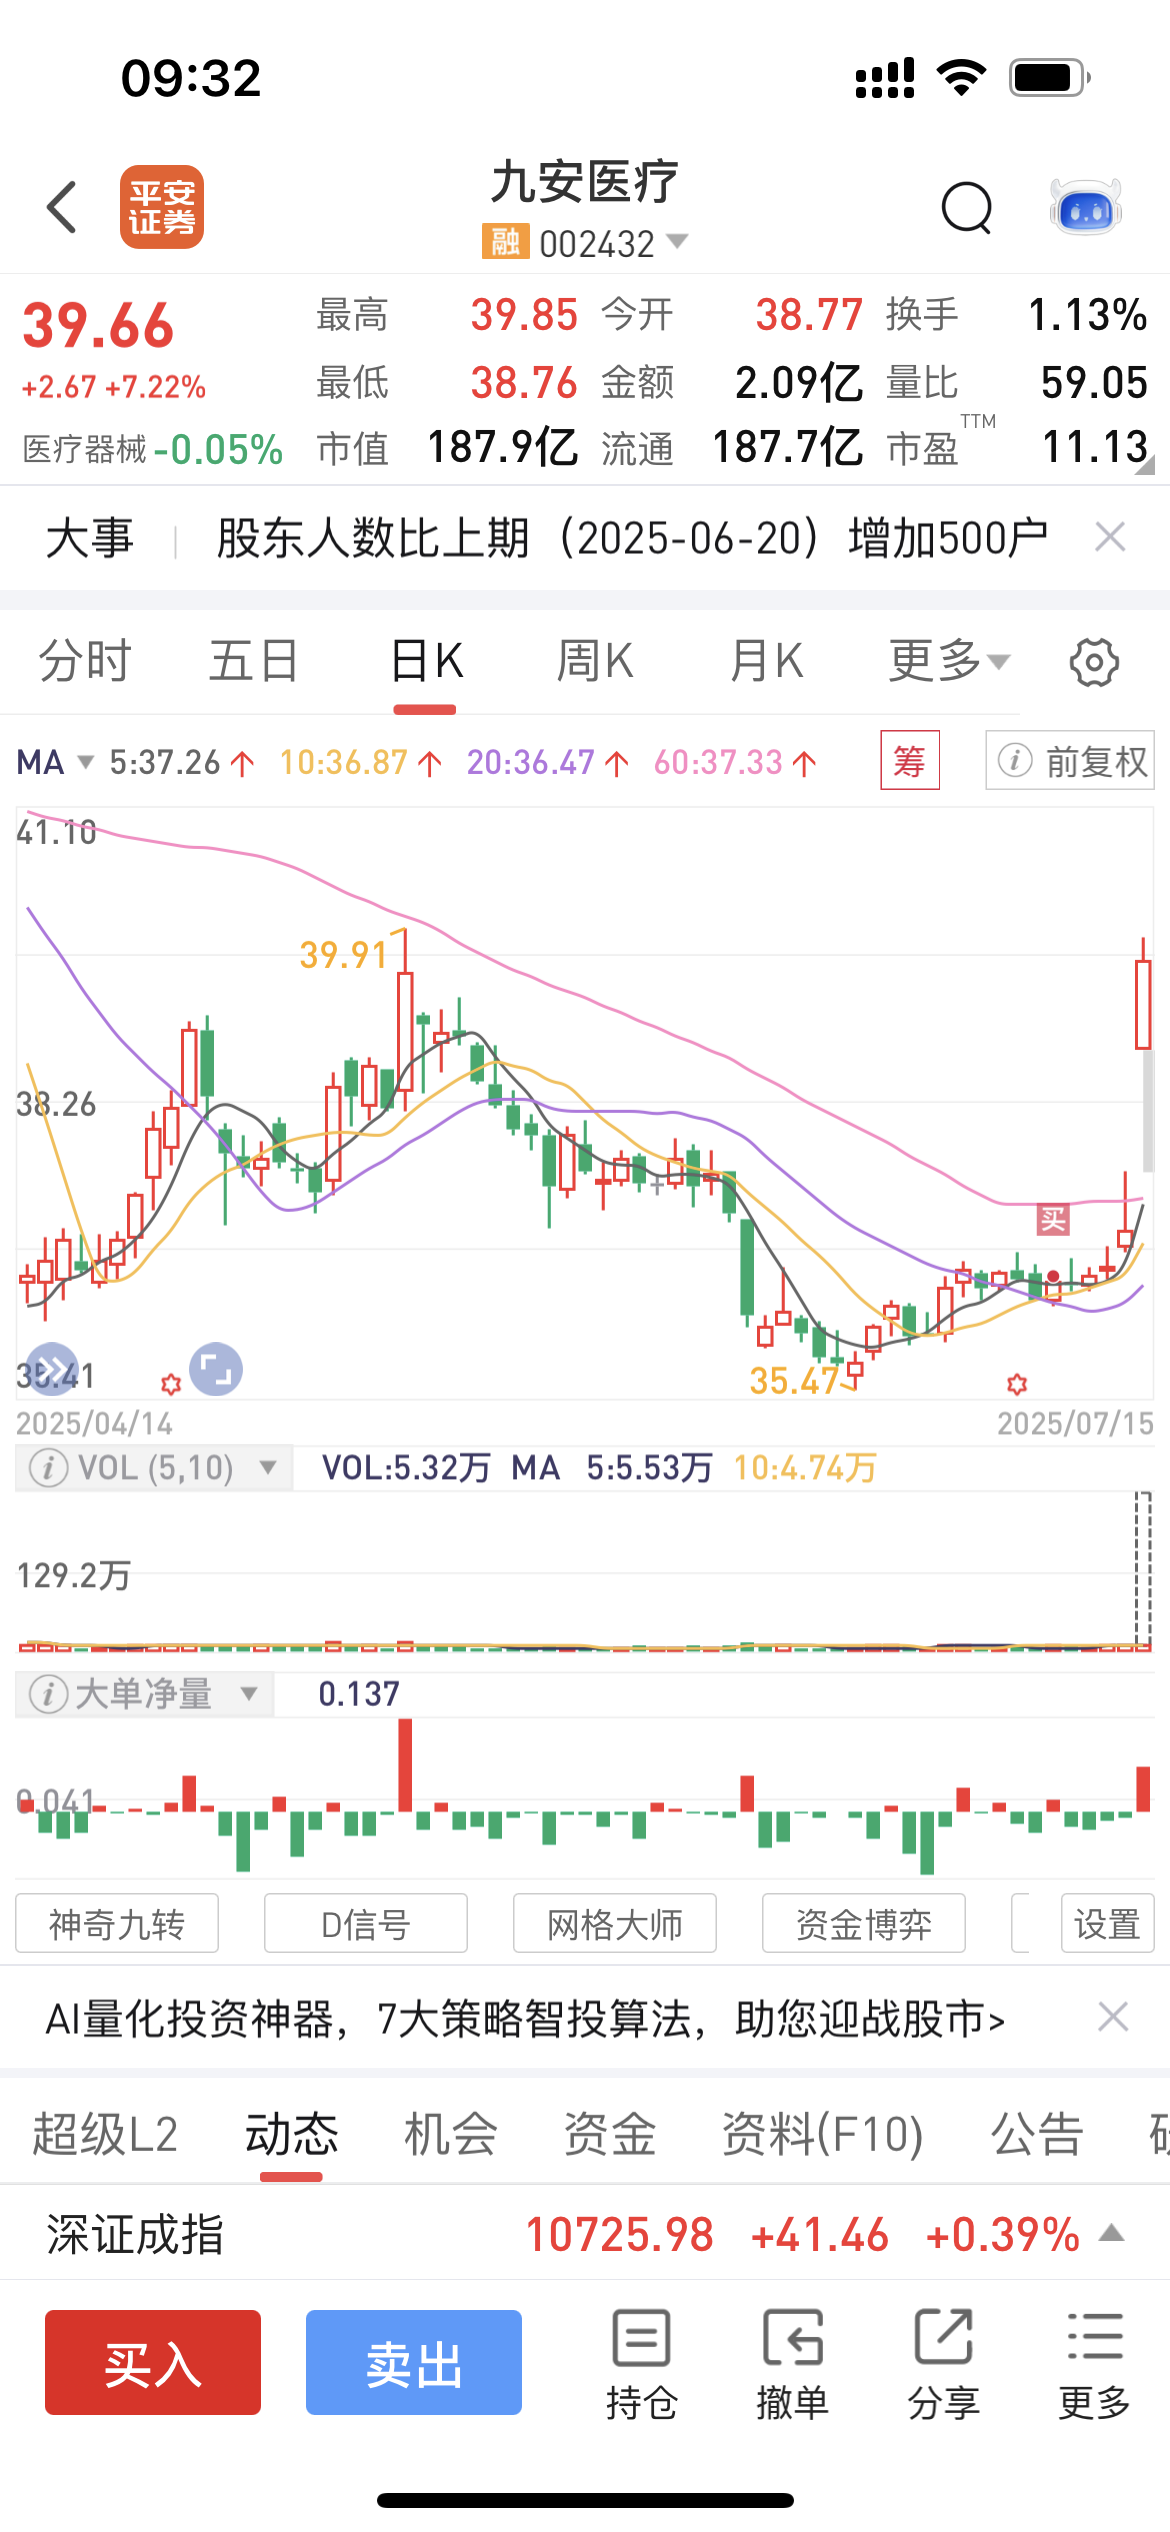Expand the 更多 chart period dropdown
1170x2532 pixels.
[x=950, y=662]
